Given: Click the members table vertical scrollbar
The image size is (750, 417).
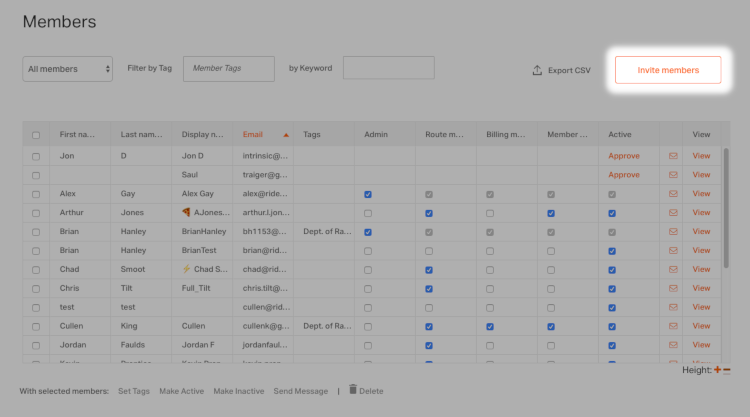Looking at the screenshot, I should (x=726, y=208).
